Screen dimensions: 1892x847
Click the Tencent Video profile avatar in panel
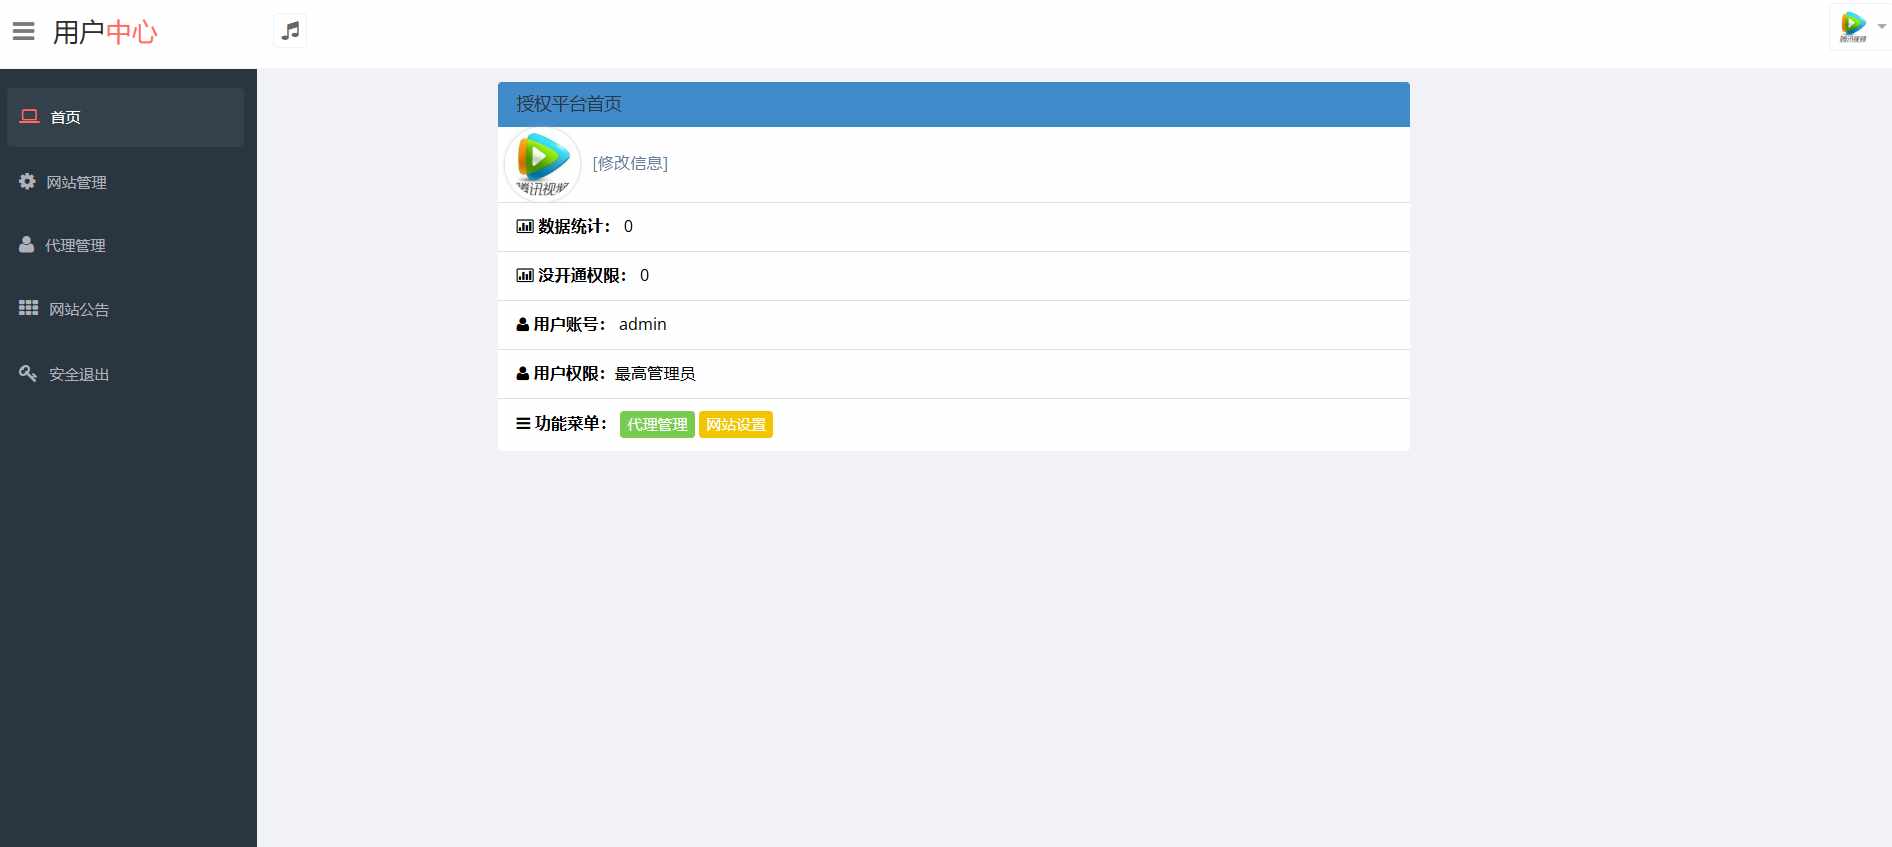click(x=543, y=163)
